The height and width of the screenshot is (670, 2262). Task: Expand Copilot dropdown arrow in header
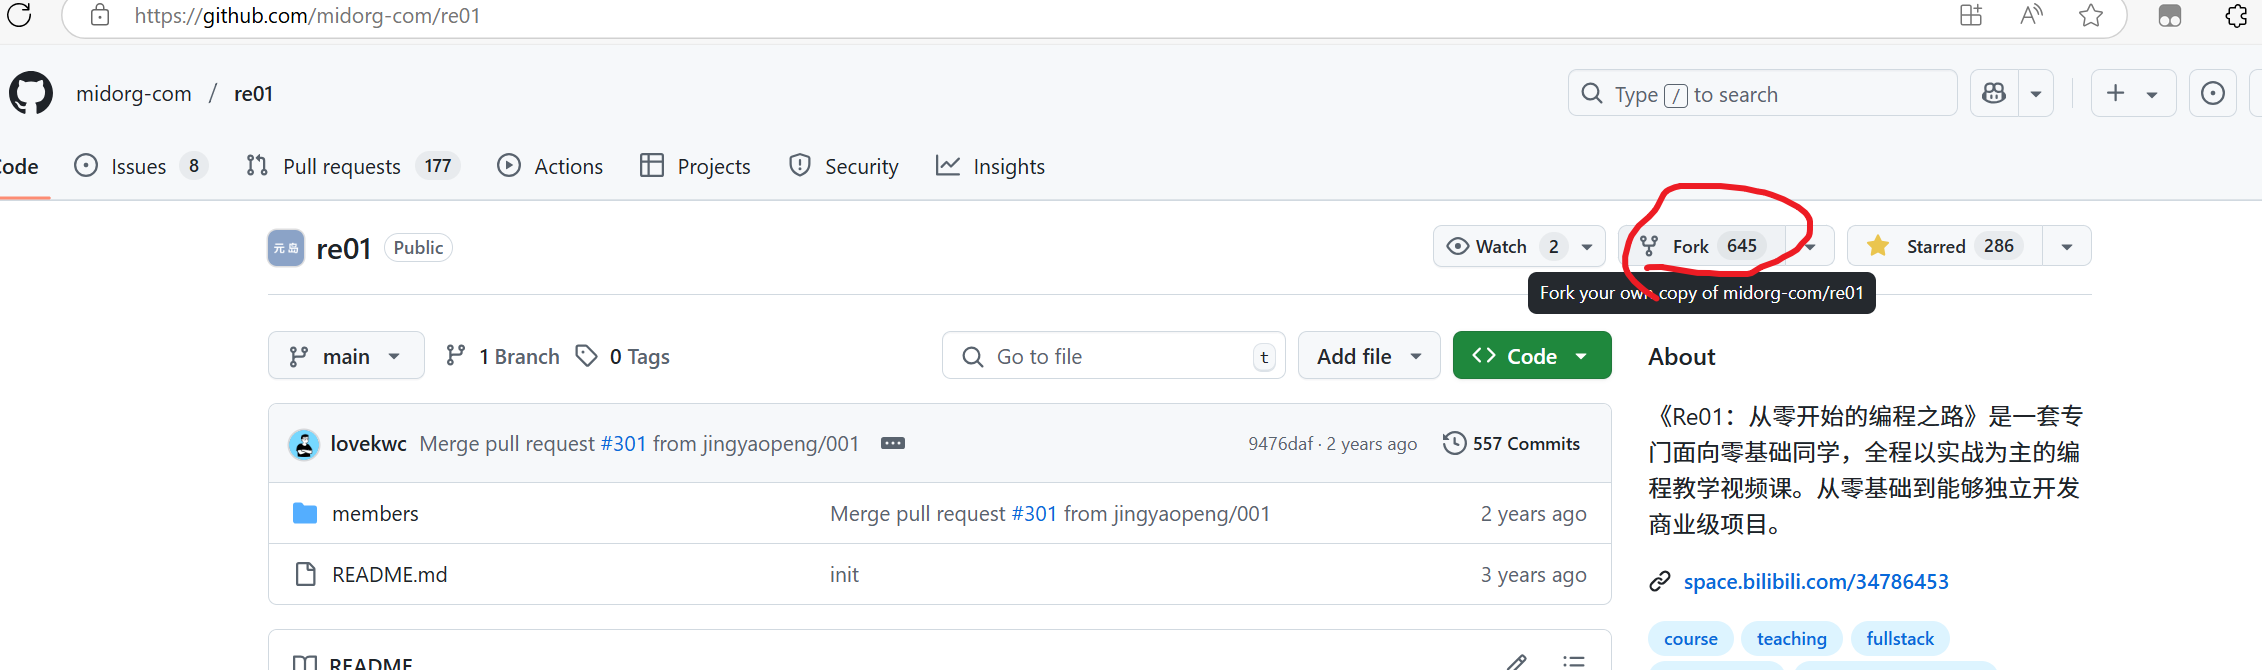[x=2036, y=93]
